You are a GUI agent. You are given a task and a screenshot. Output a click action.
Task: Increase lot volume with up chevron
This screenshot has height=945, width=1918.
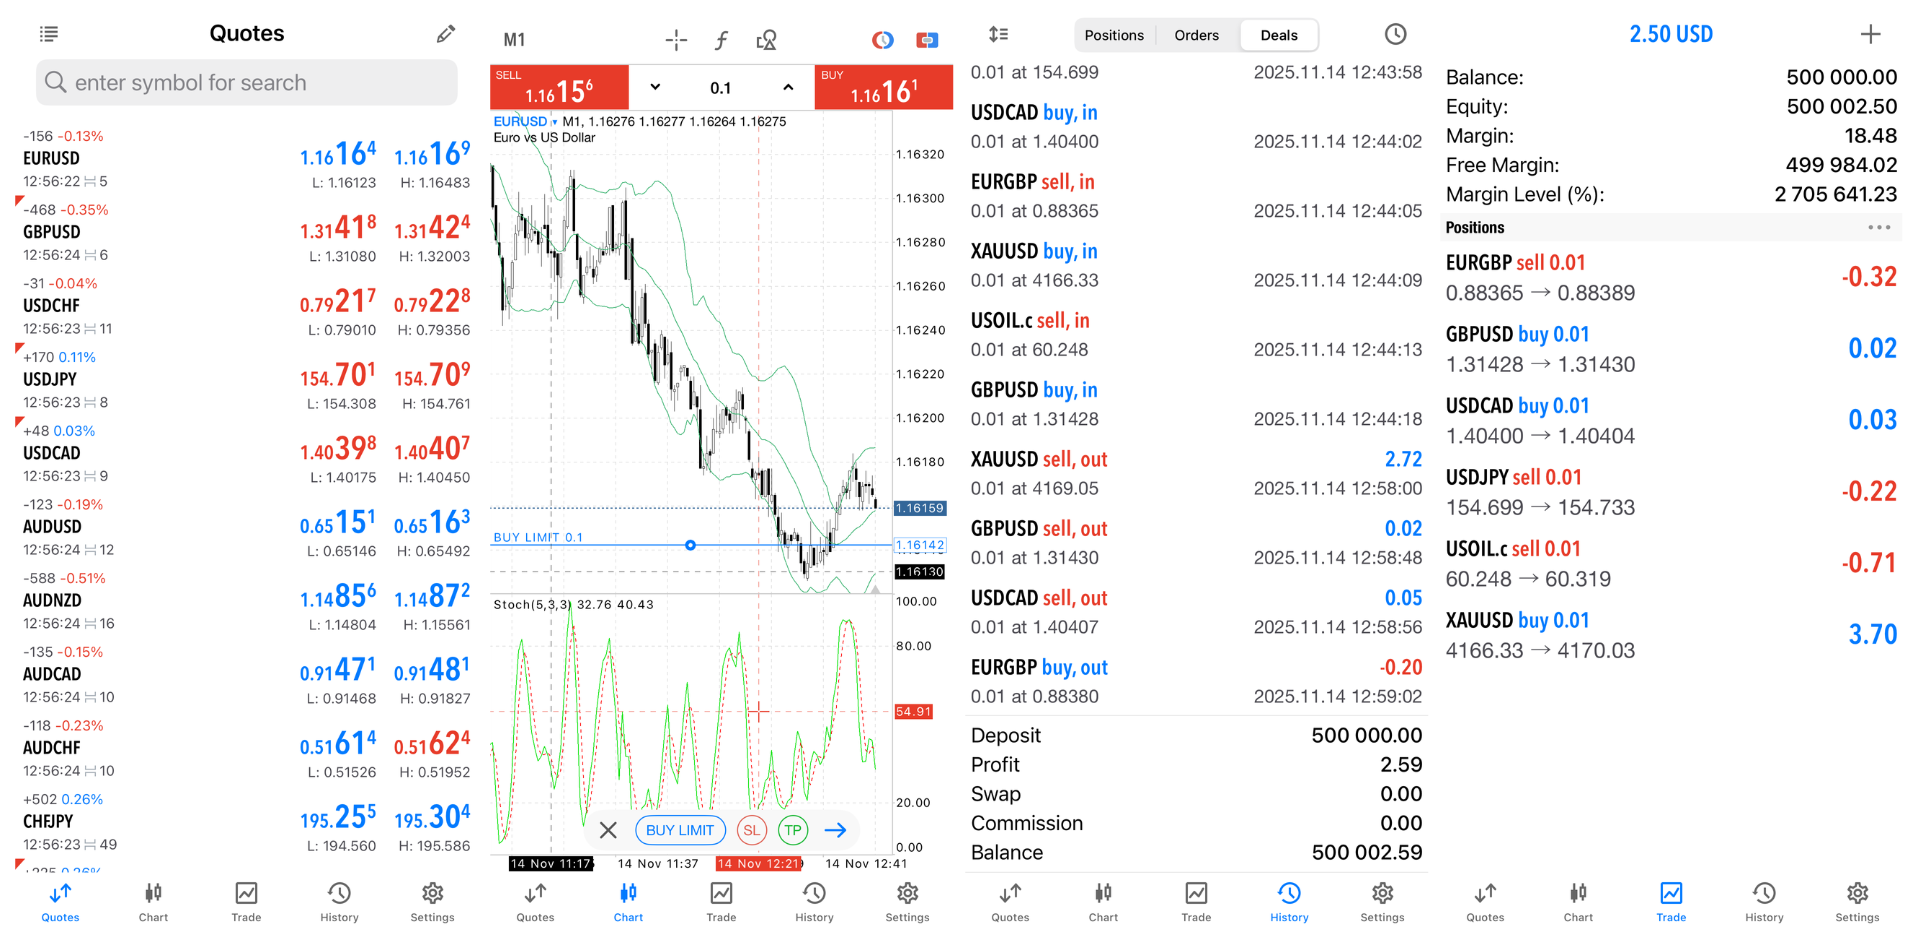pos(788,87)
